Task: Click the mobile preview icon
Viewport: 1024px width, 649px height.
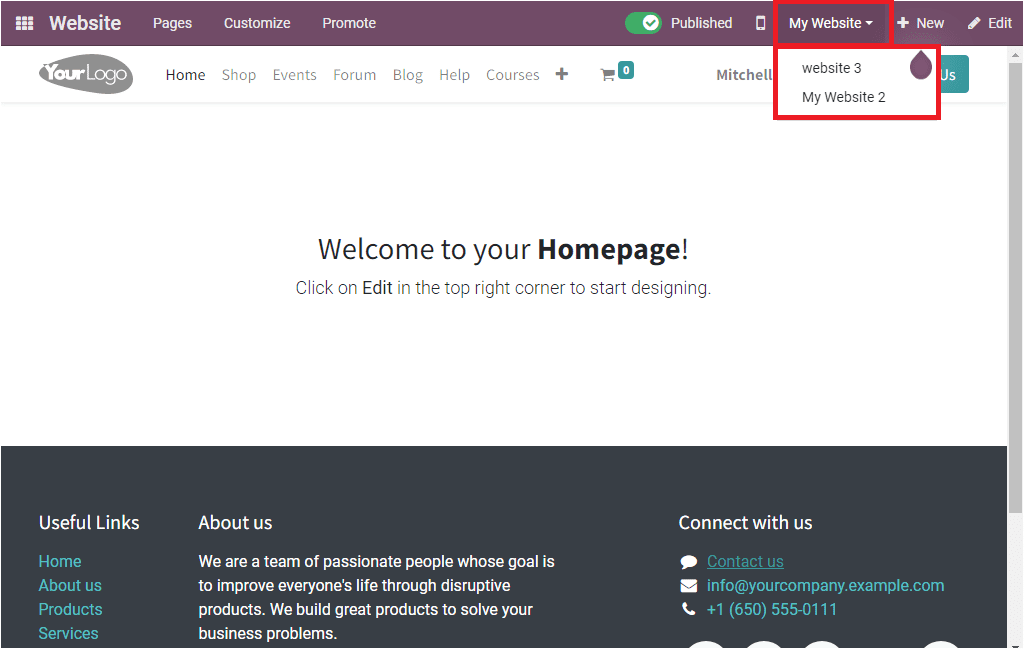Action: pyautogui.click(x=761, y=23)
